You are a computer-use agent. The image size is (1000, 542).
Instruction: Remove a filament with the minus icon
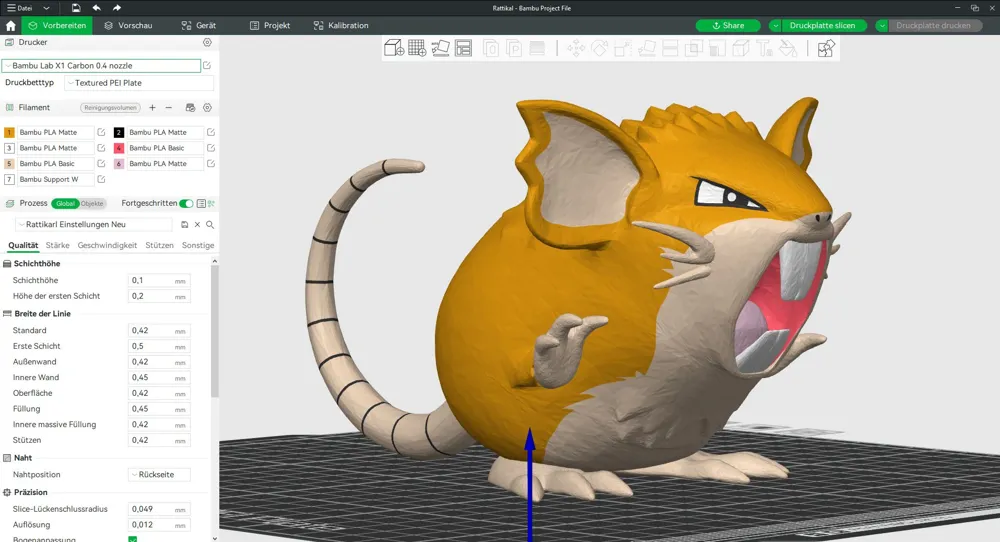click(168, 108)
